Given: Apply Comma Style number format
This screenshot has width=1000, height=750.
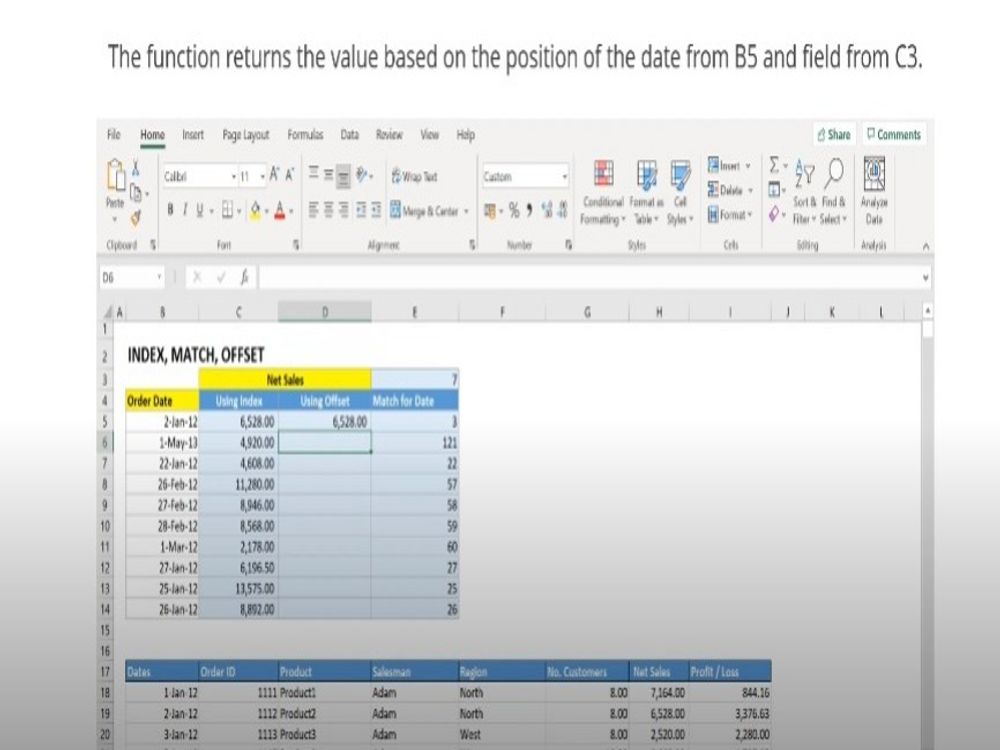Looking at the screenshot, I should (x=529, y=210).
